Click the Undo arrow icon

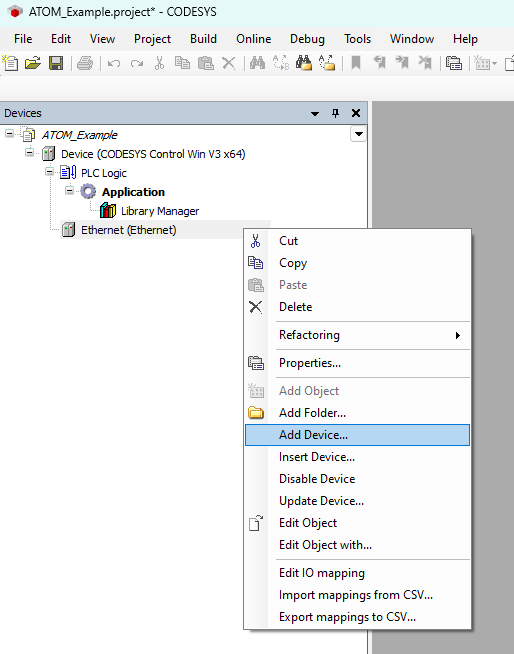point(114,63)
